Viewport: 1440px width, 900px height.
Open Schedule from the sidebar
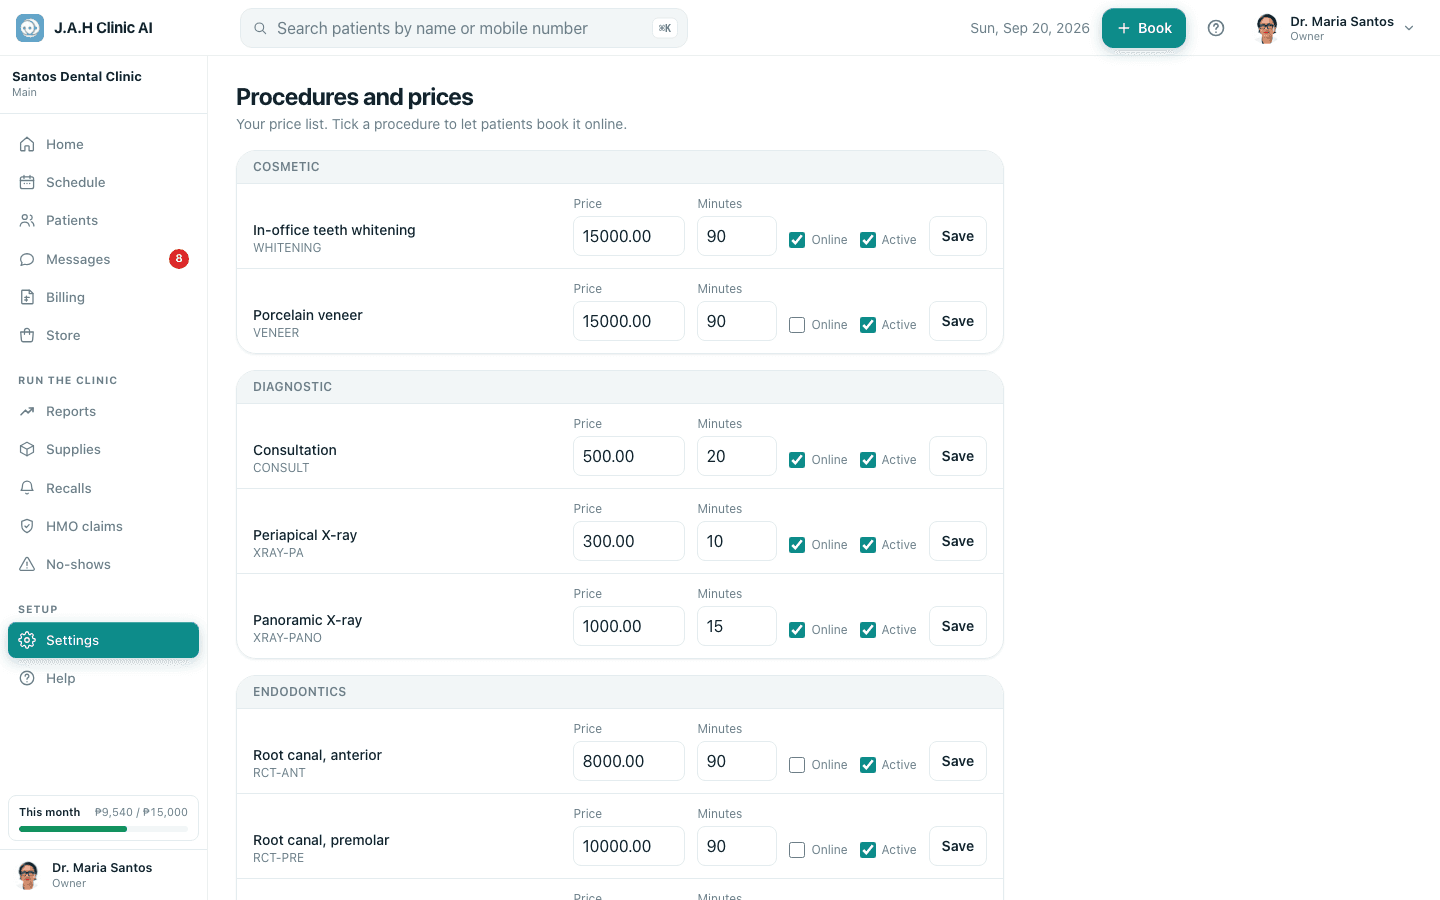coord(103,182)
